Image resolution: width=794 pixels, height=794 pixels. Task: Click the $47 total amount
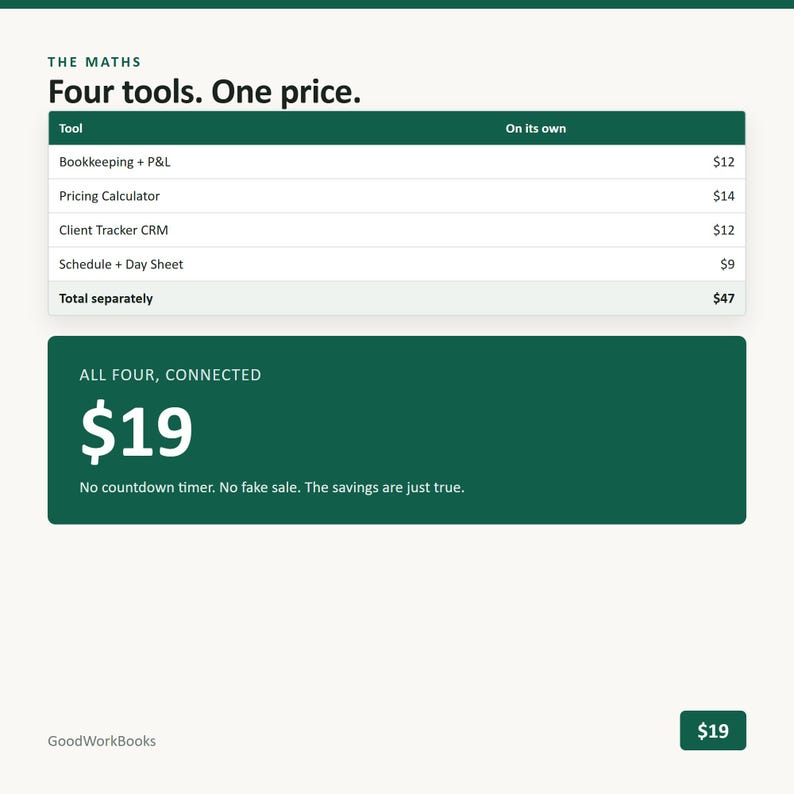(x=724, y=298)
